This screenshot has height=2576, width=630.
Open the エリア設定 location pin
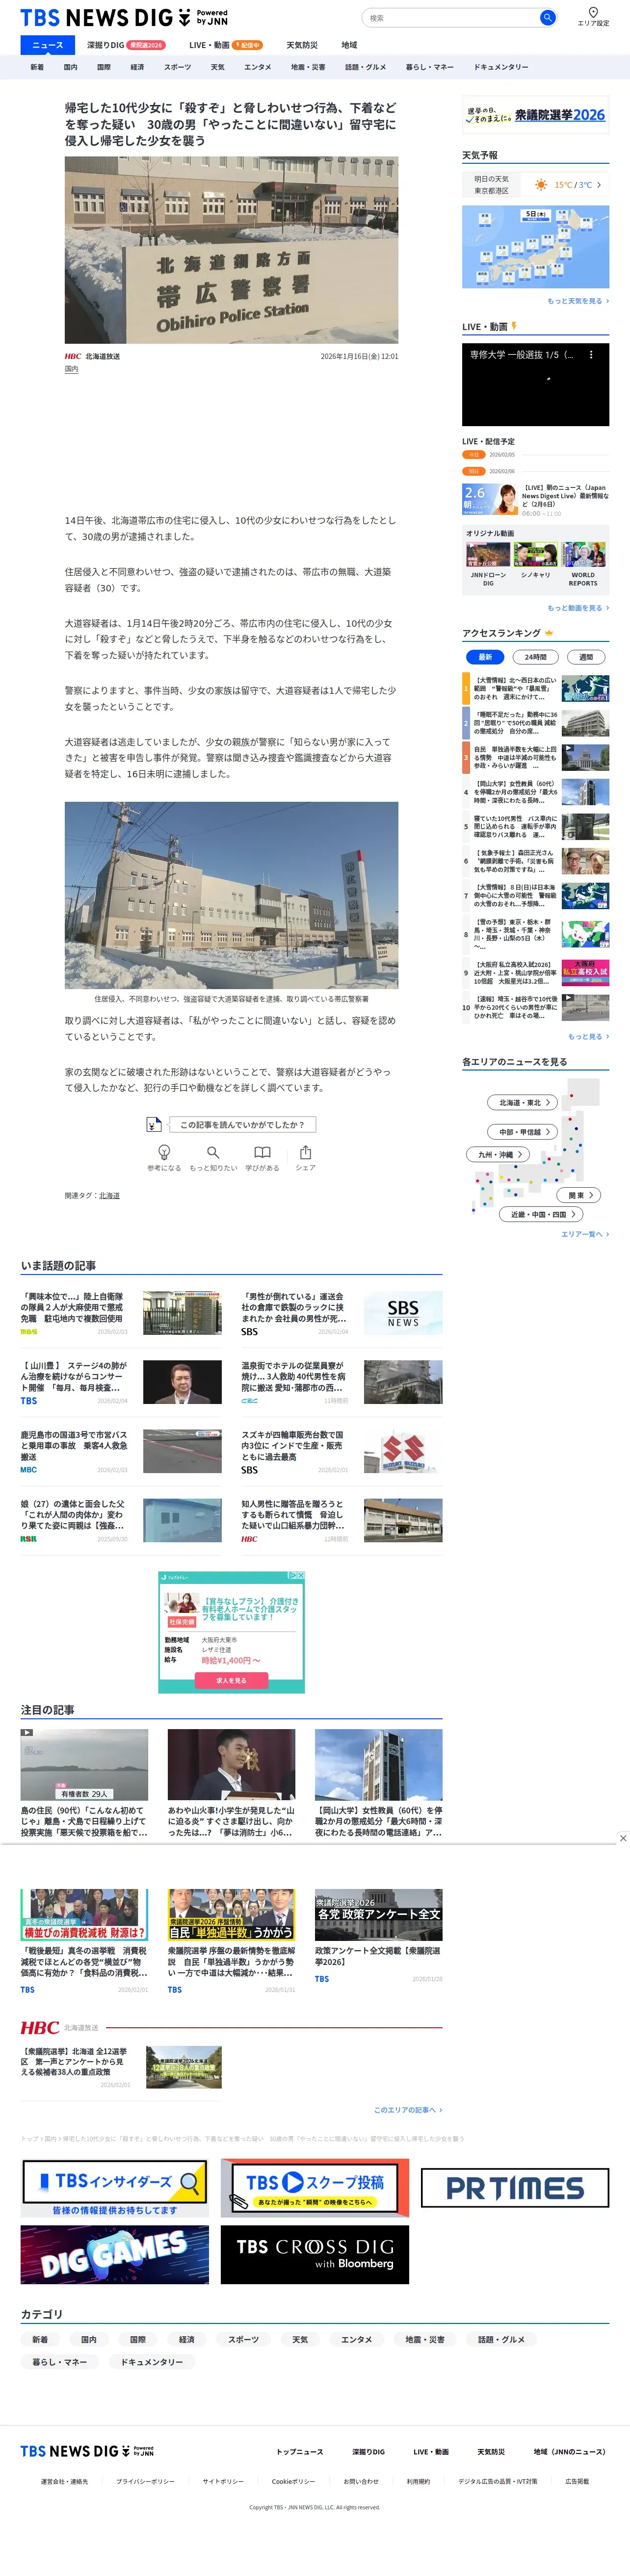click(x=593, y=17)
